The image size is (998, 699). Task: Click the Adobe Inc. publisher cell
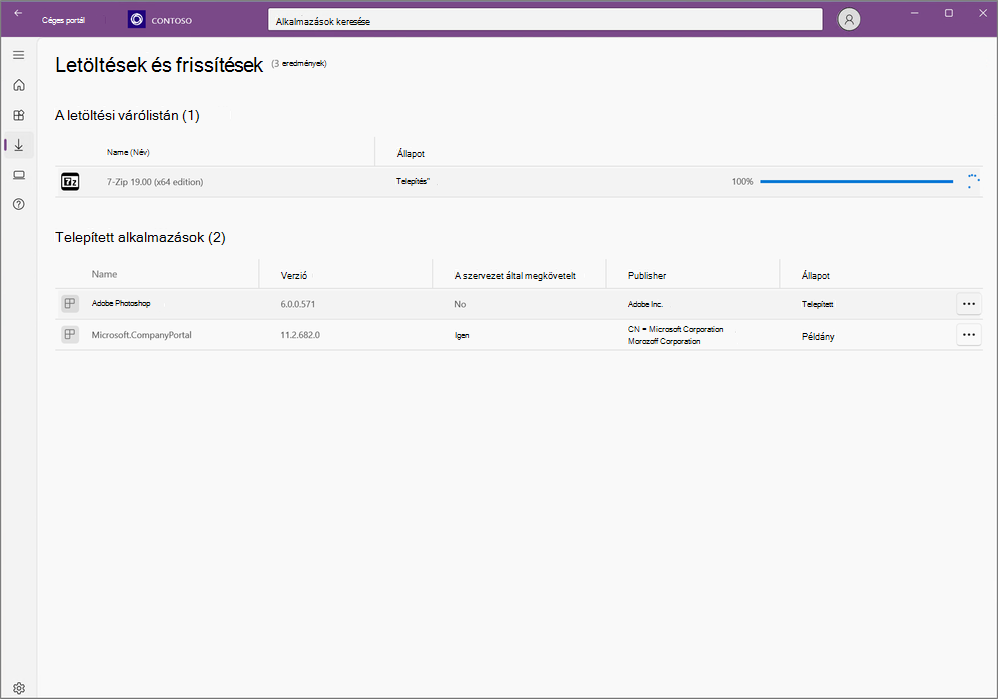(x=645, y=304)
